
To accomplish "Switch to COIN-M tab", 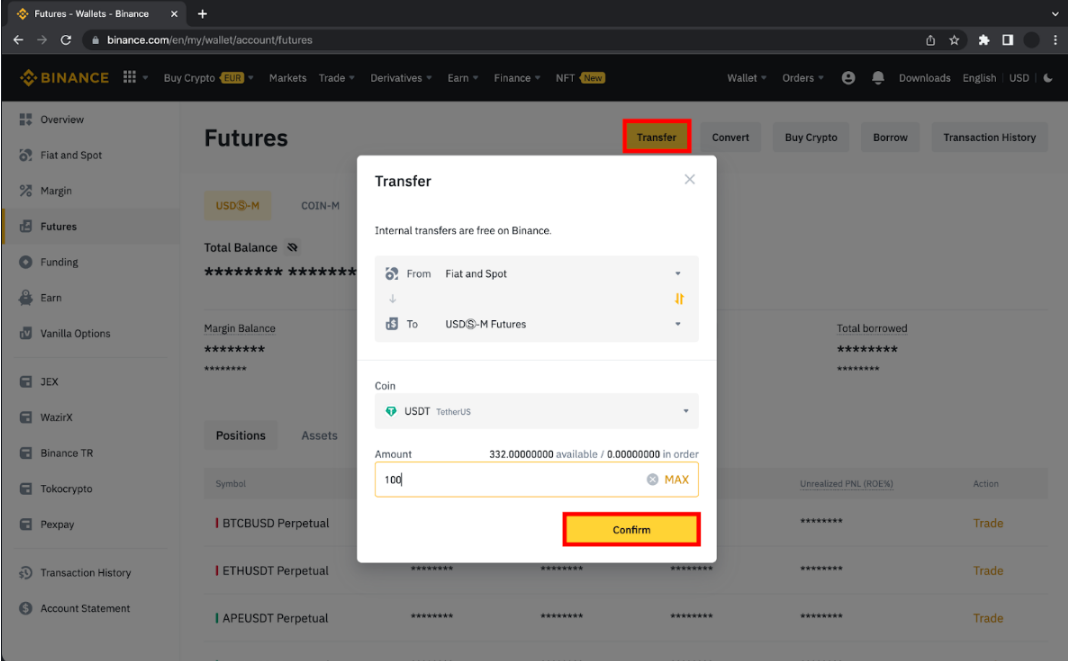I will tap(320, 205).
